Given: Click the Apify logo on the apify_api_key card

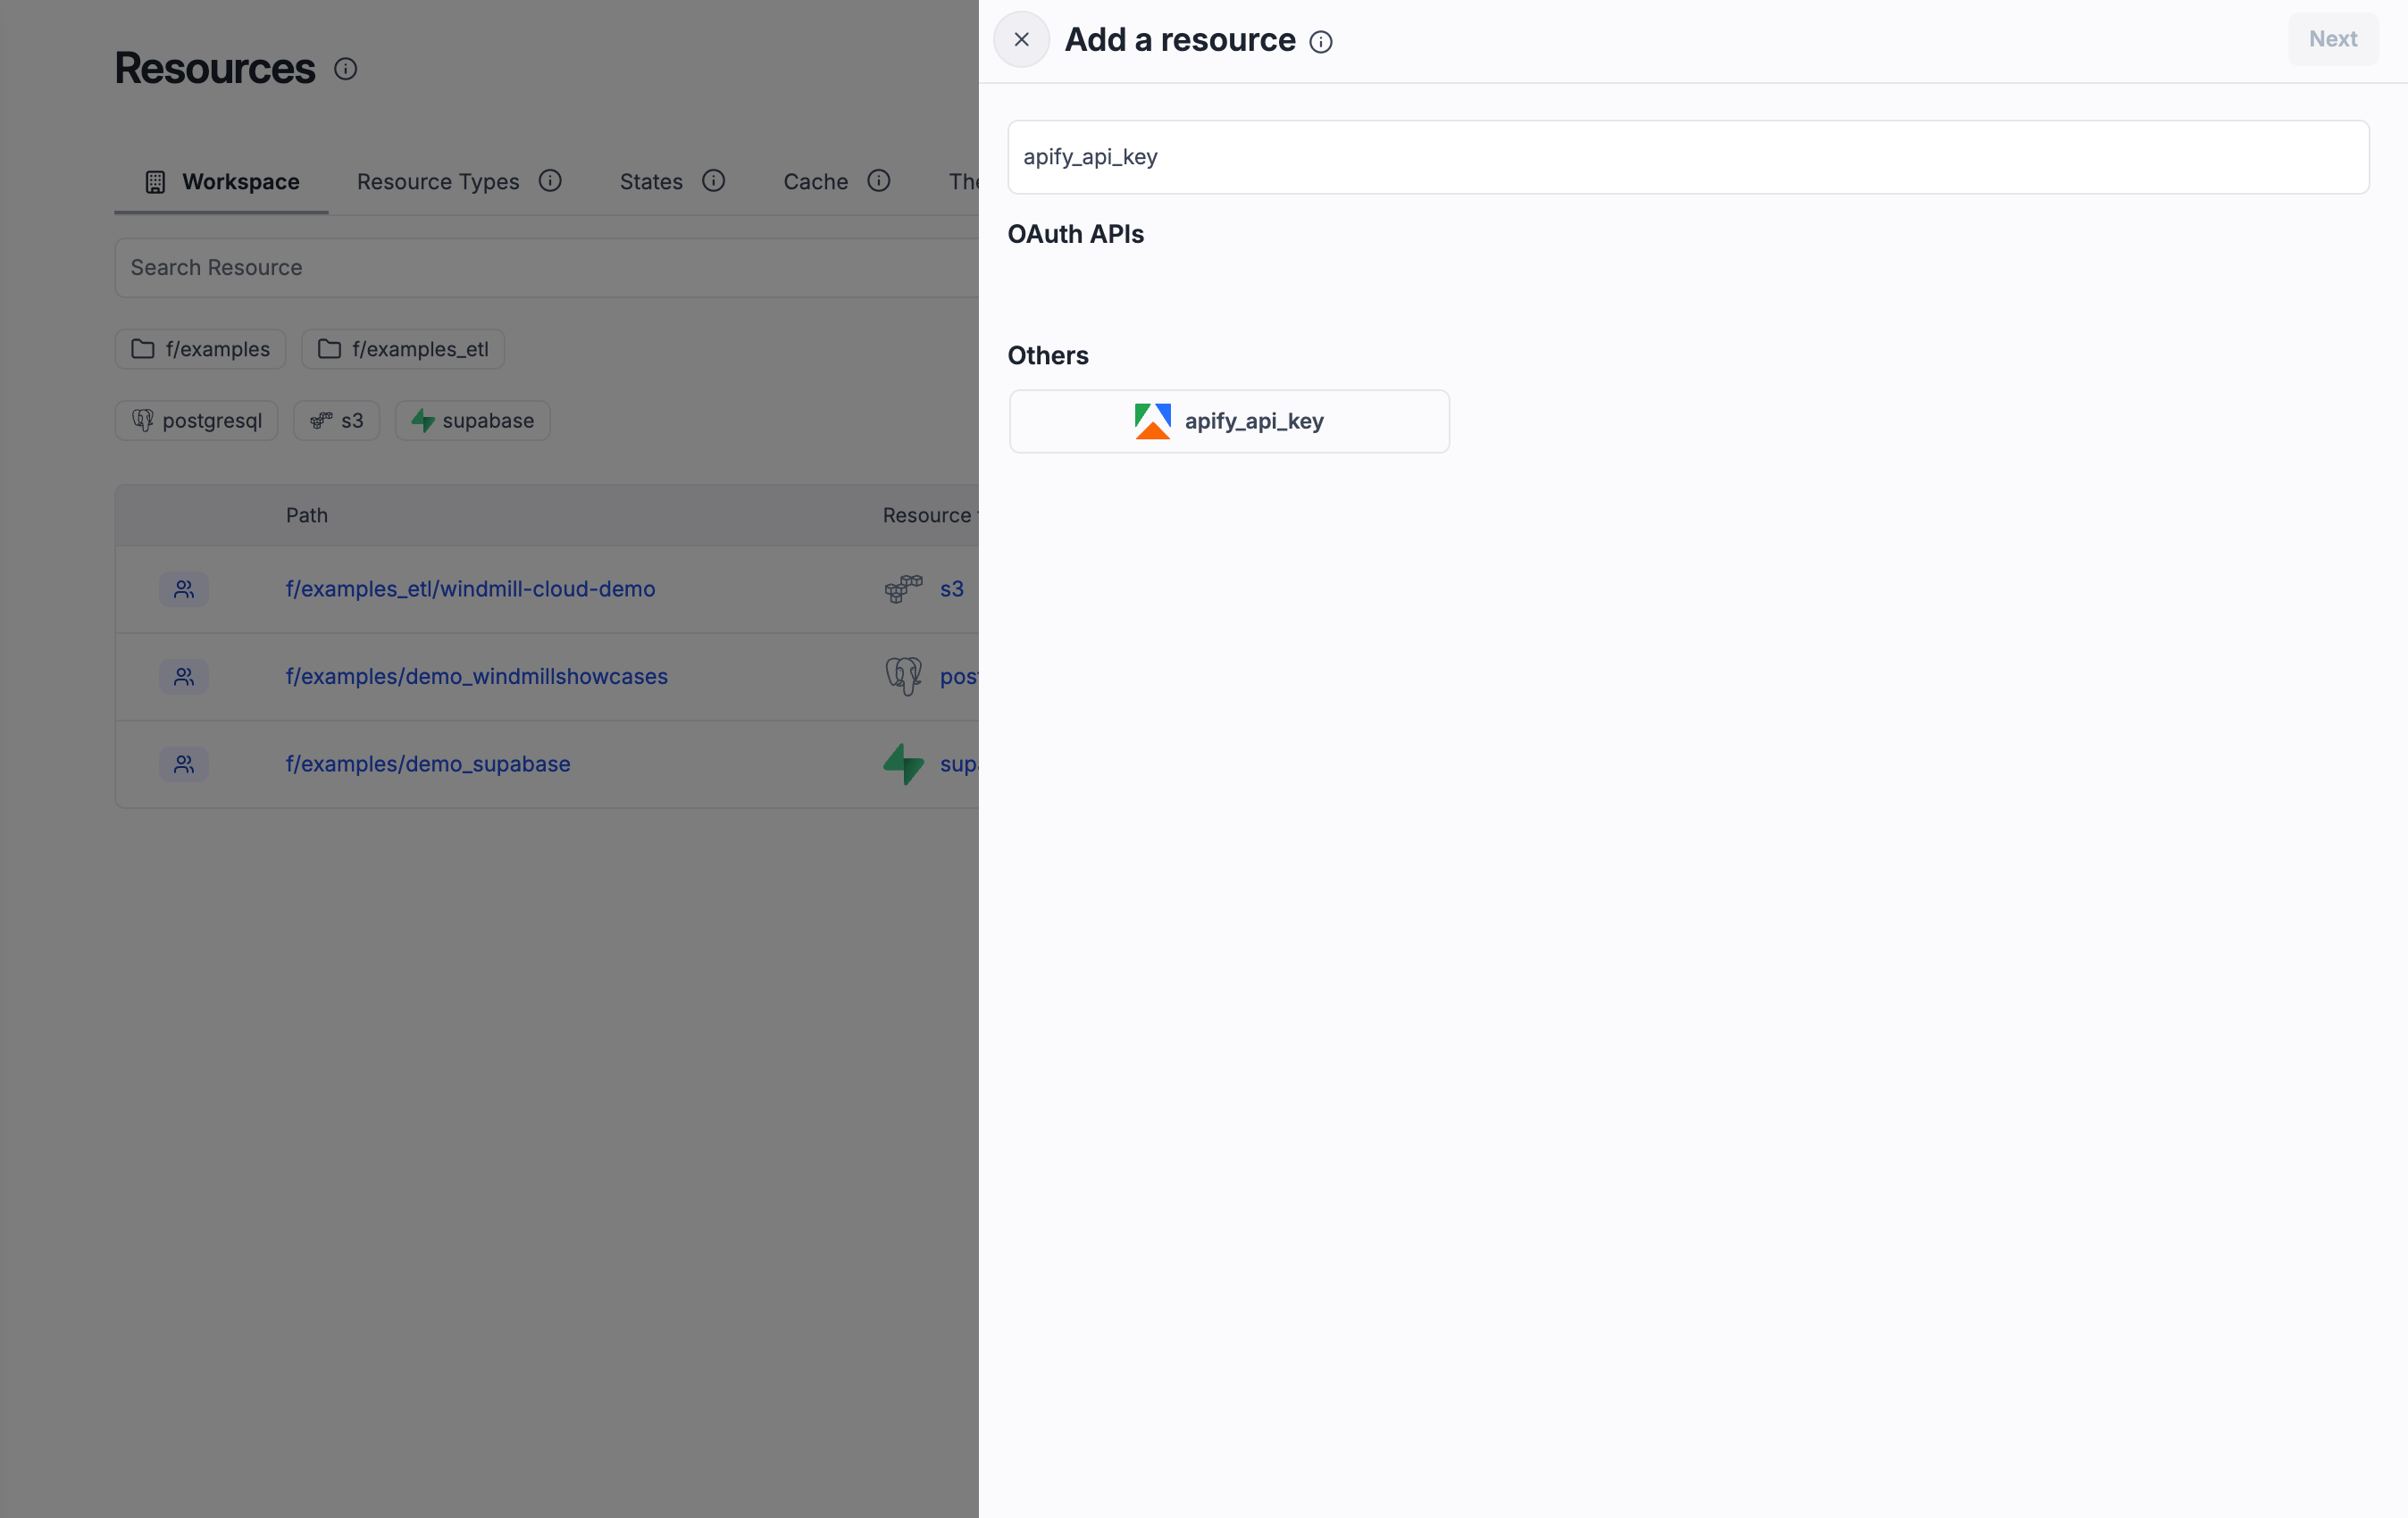Looking at the screenshot, I should [1152, 421].
